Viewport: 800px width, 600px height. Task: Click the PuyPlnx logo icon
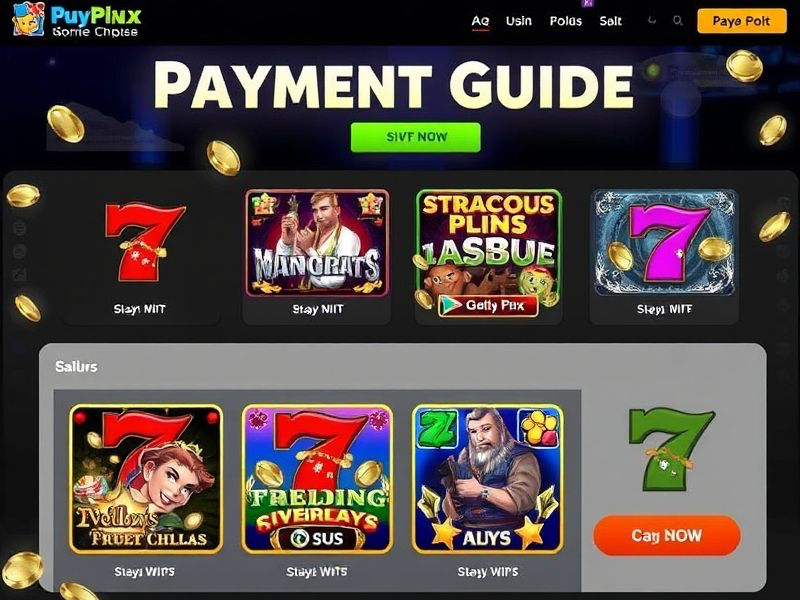click(x=29, y=20)
